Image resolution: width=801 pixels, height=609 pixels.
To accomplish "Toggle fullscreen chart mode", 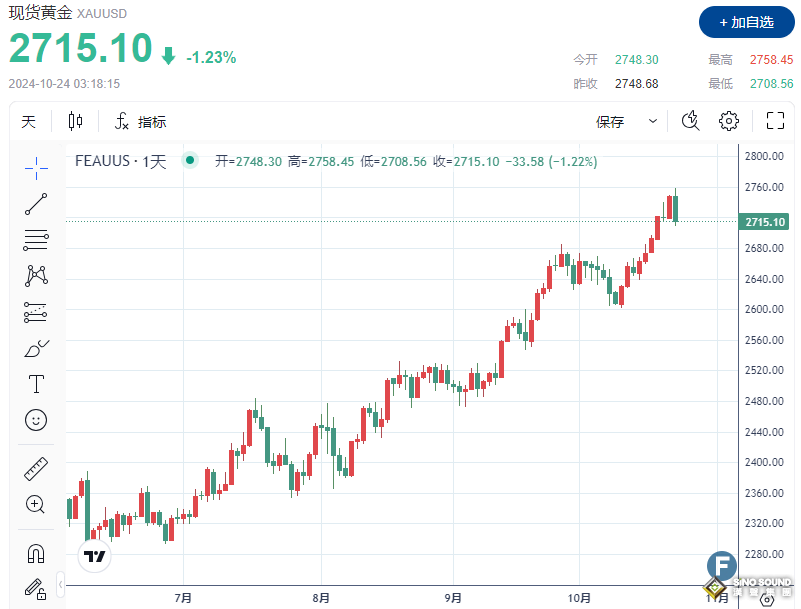I will tap(775, 120).
